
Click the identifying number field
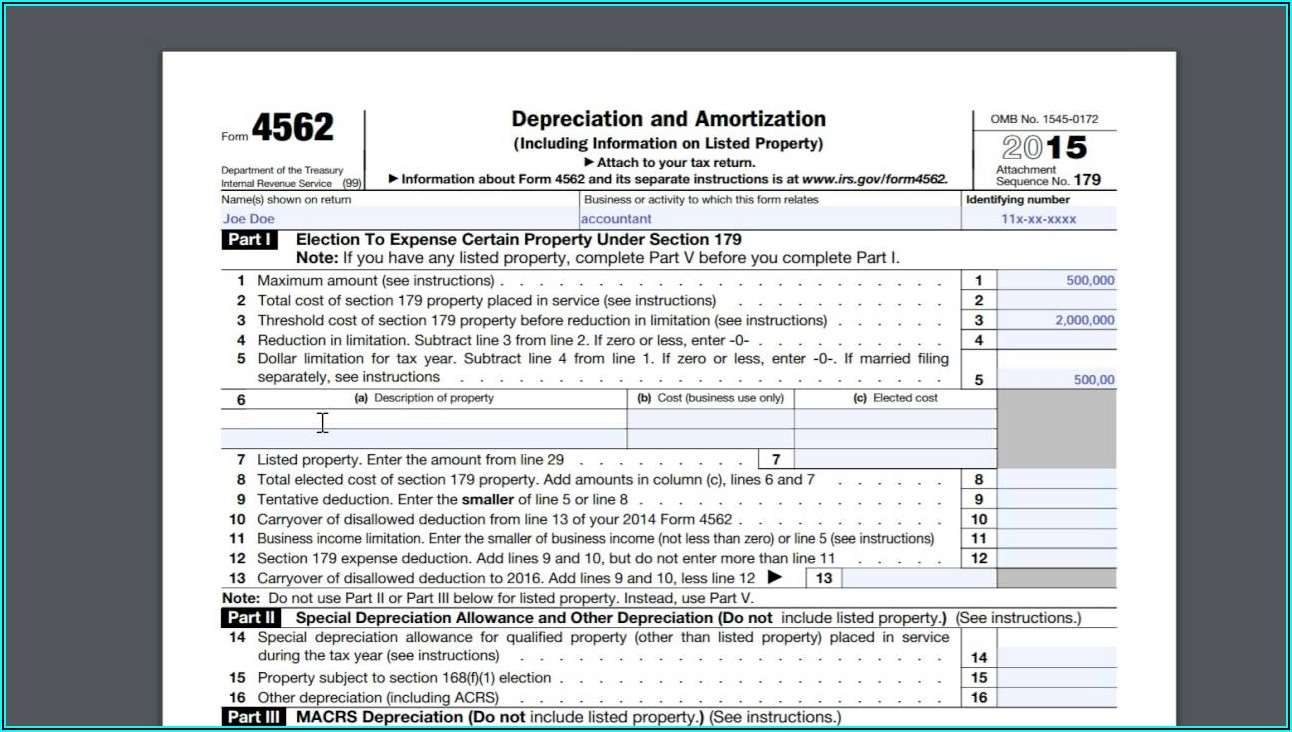click(x=1039, y=219)
